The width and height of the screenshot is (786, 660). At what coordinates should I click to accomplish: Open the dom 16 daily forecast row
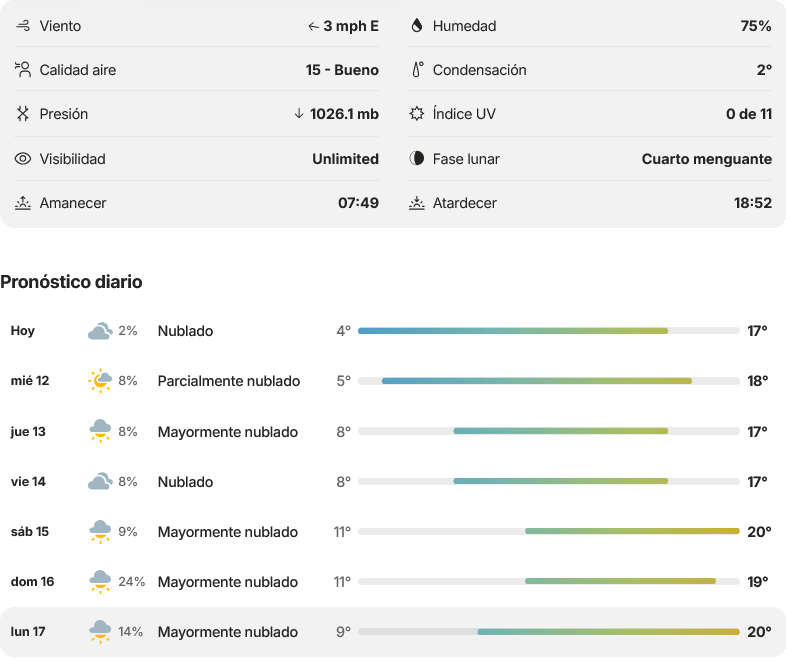(393, 582)
